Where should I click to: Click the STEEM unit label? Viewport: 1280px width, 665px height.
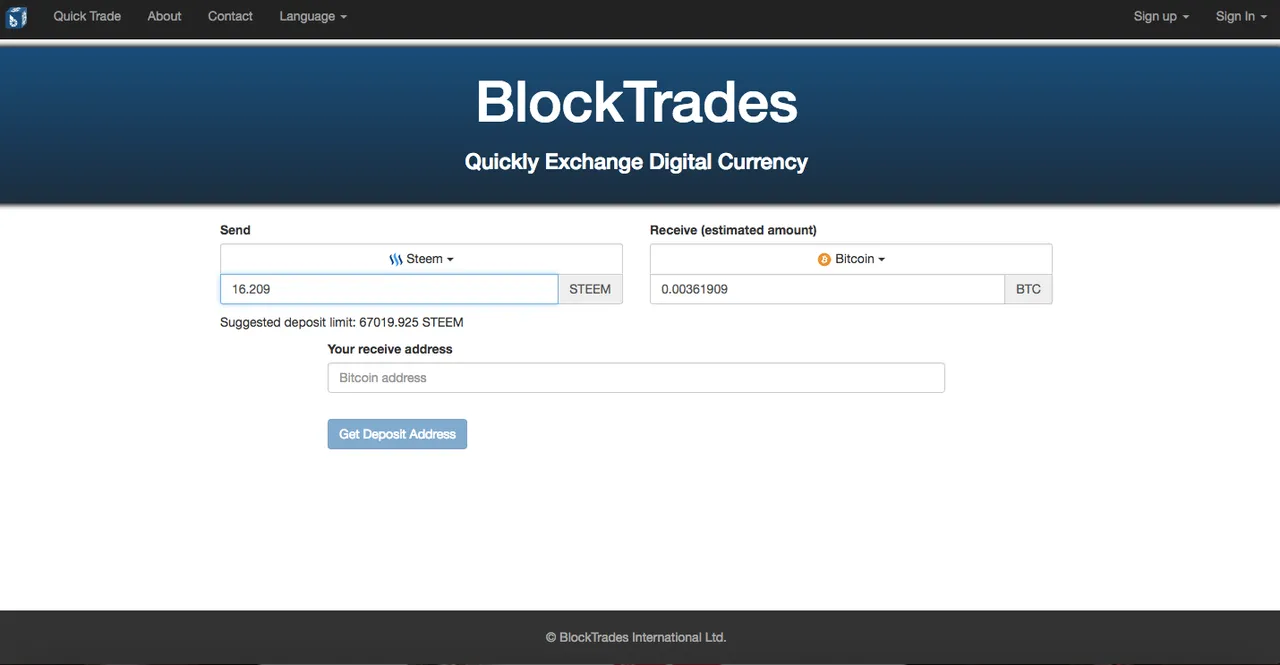590,289
